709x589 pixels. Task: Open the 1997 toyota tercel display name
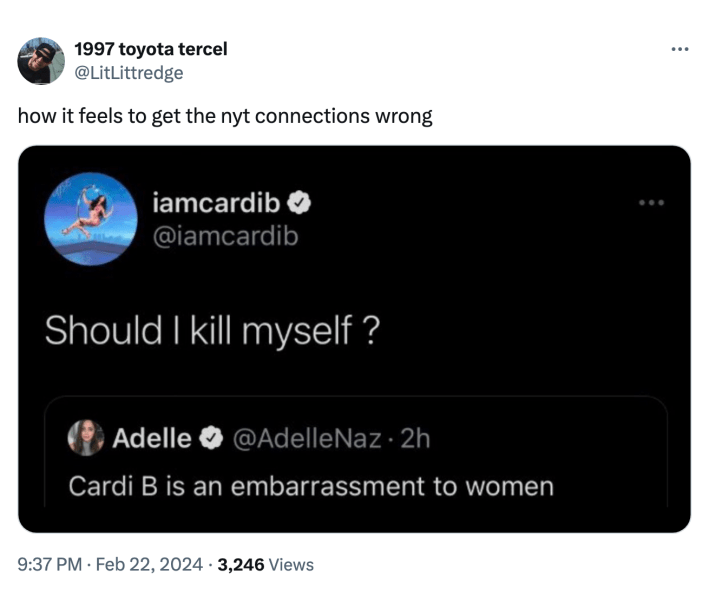coord(151,49)
